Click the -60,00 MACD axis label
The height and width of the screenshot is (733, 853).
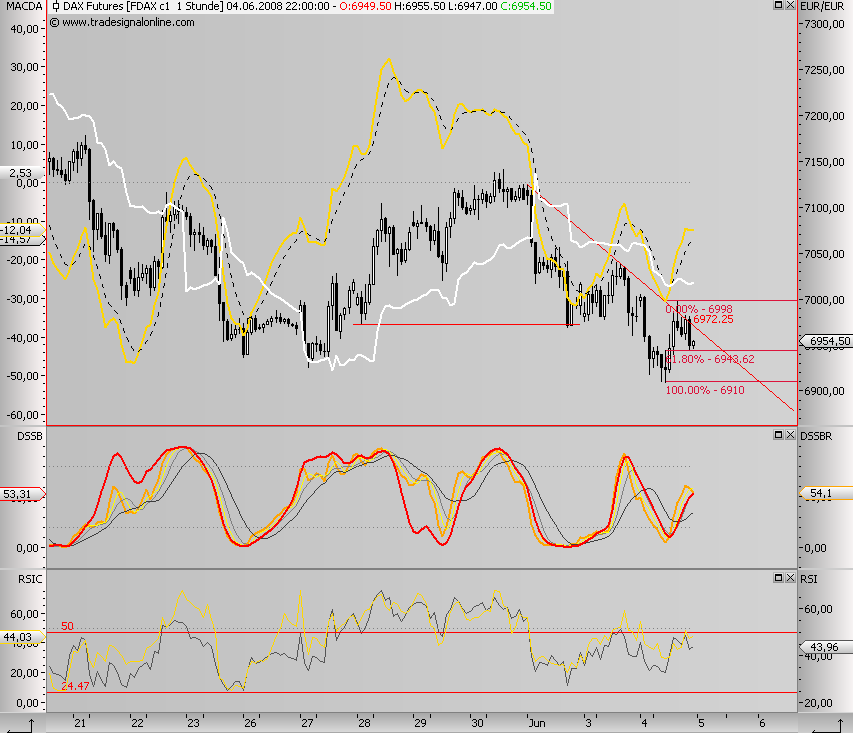(23, 415)
